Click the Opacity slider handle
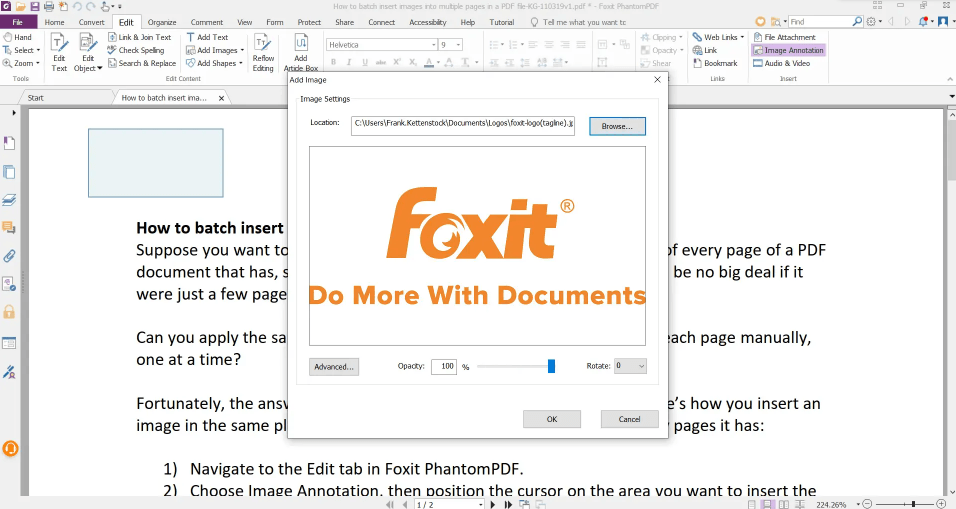The width and height of the screenshot is (956, 509). 551,367
